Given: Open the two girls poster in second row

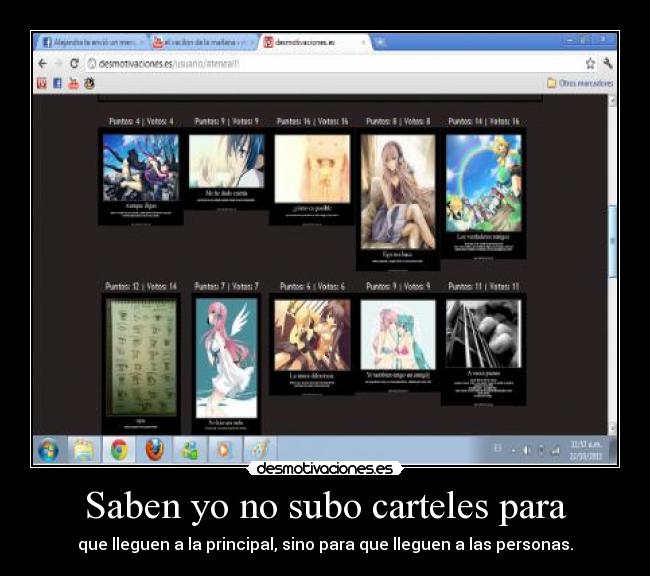Looking at the screenshot, I should 398,343.
